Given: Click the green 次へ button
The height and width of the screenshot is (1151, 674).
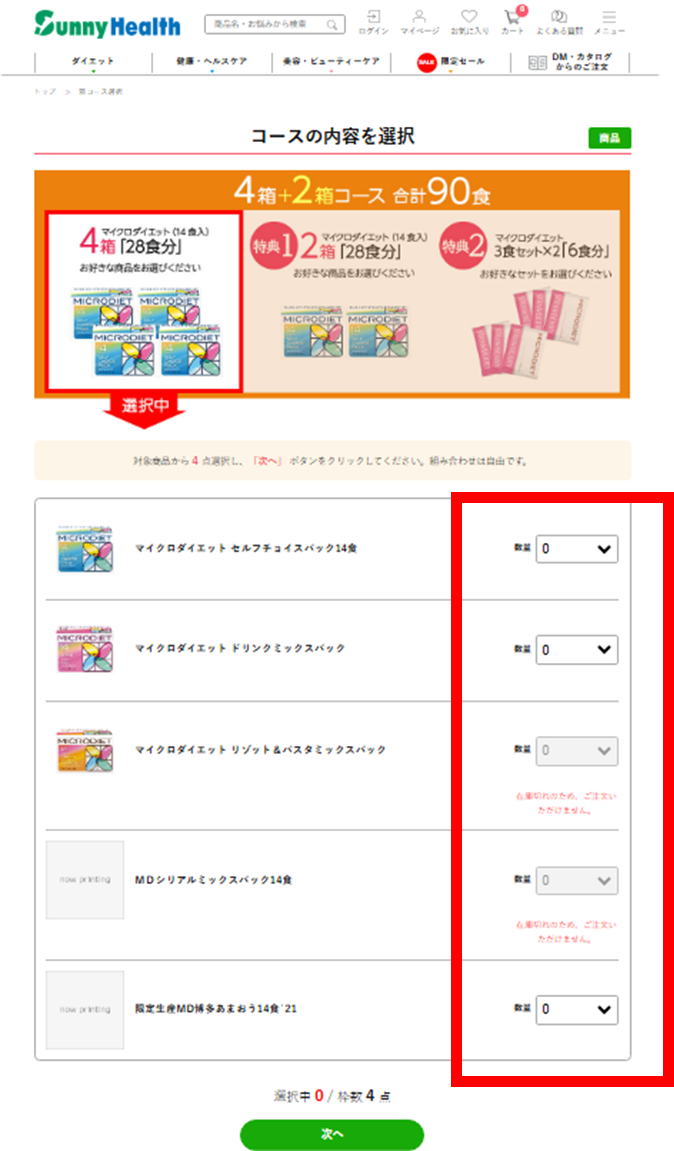Looking at the screenshot, I should click(332, 1134).
